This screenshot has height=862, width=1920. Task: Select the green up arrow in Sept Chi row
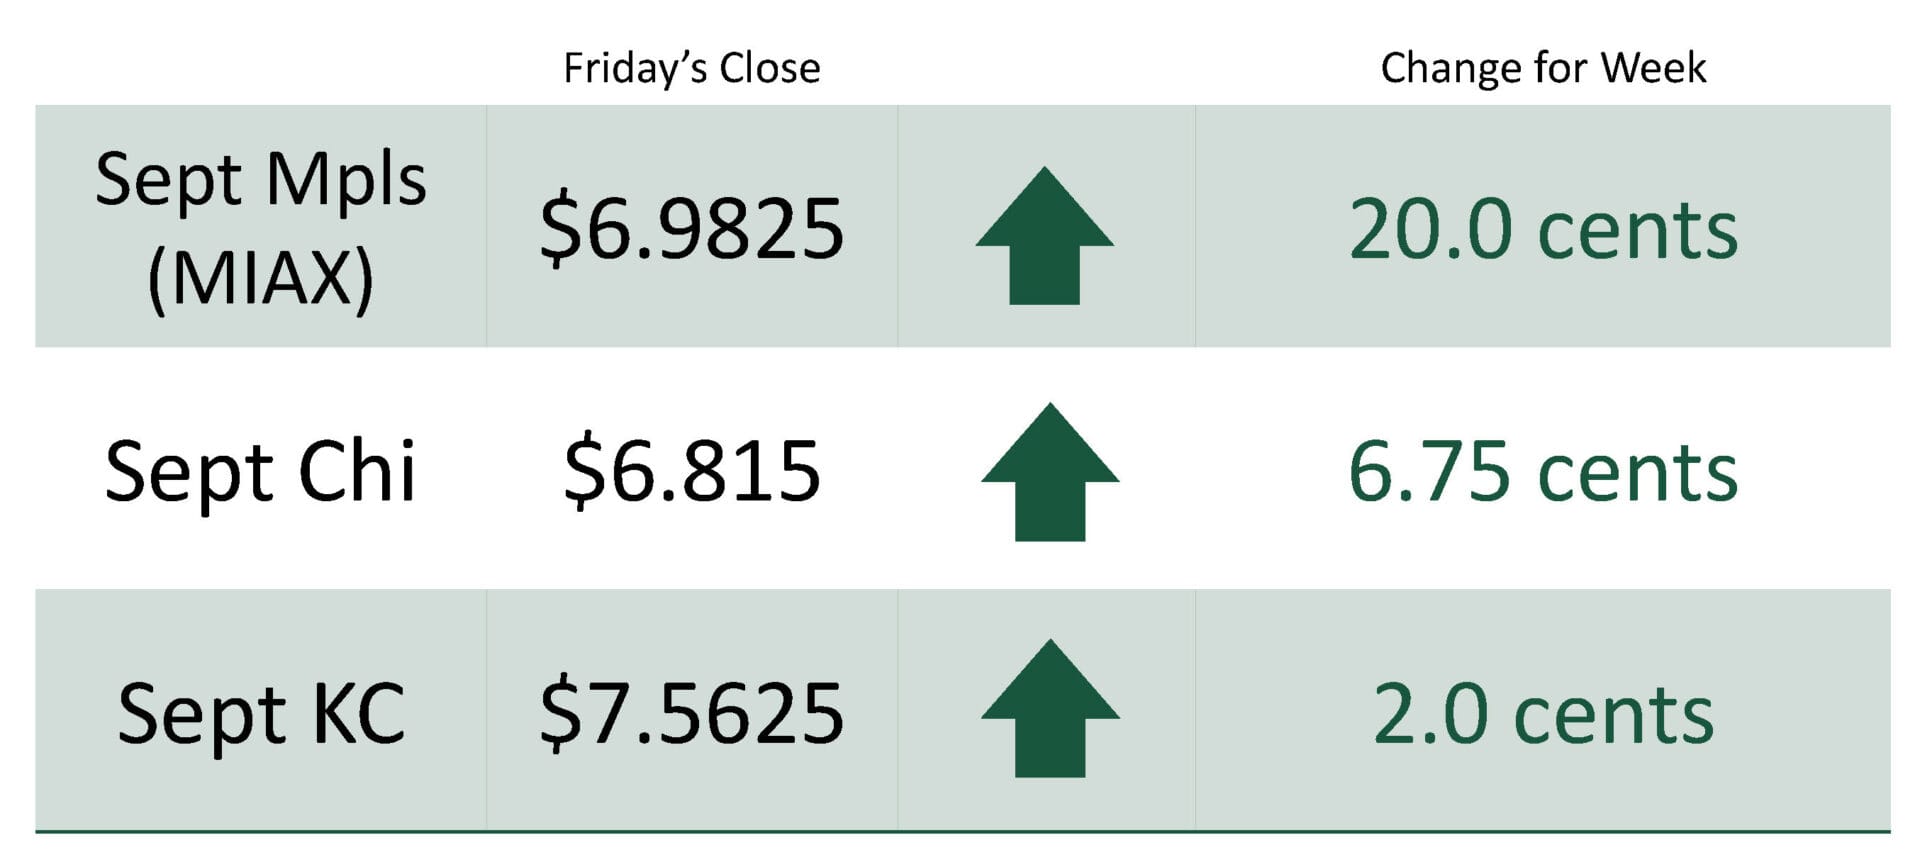pyautogui.click(x=1050, y=472)
